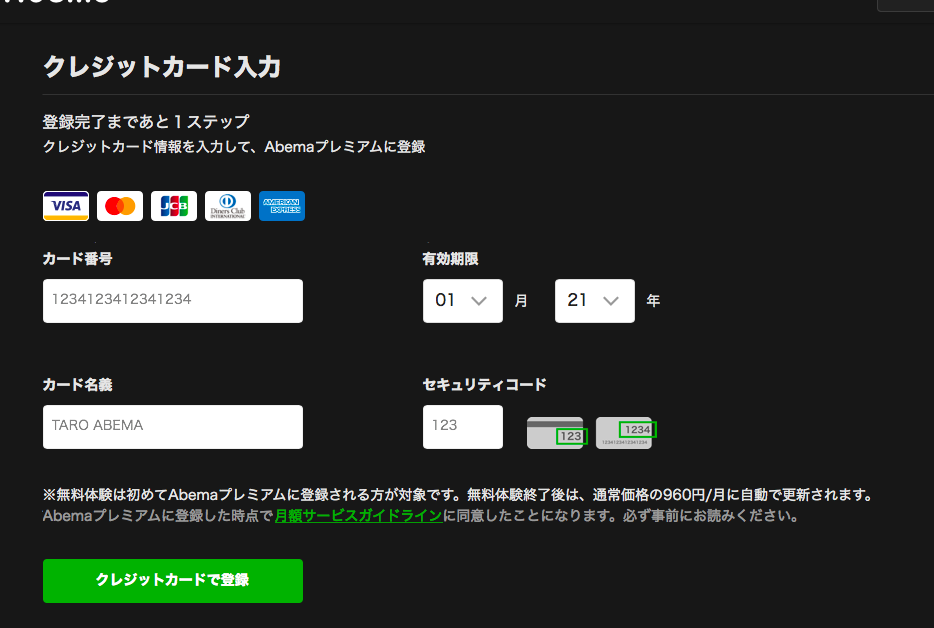The width and height of the screenshot is (934, 628).
Task: Open the expiry year dropdown showing 21
Action: (594, 301)
